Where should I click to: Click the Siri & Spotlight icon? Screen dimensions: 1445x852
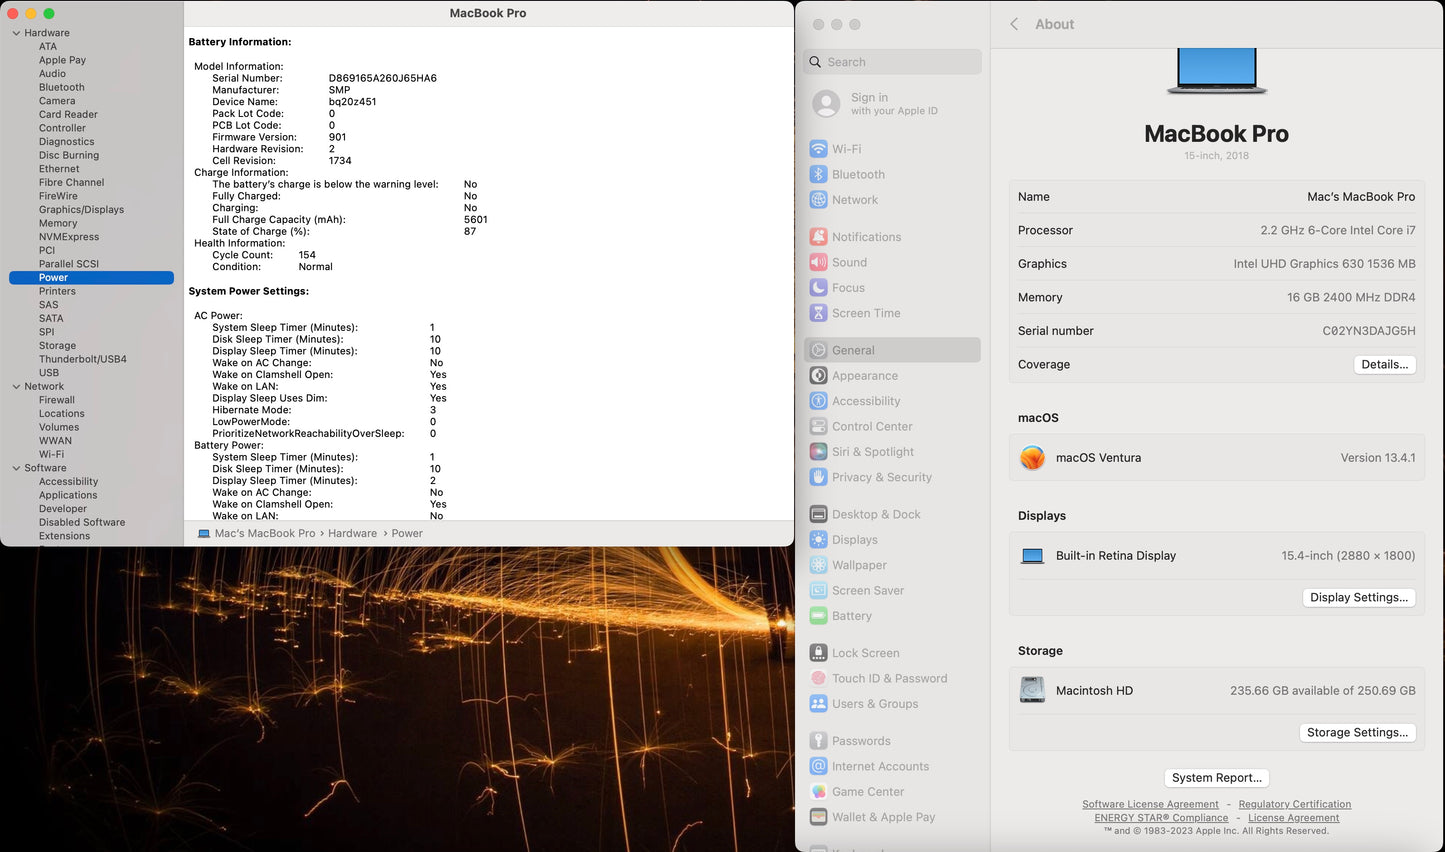coord(818,452)
